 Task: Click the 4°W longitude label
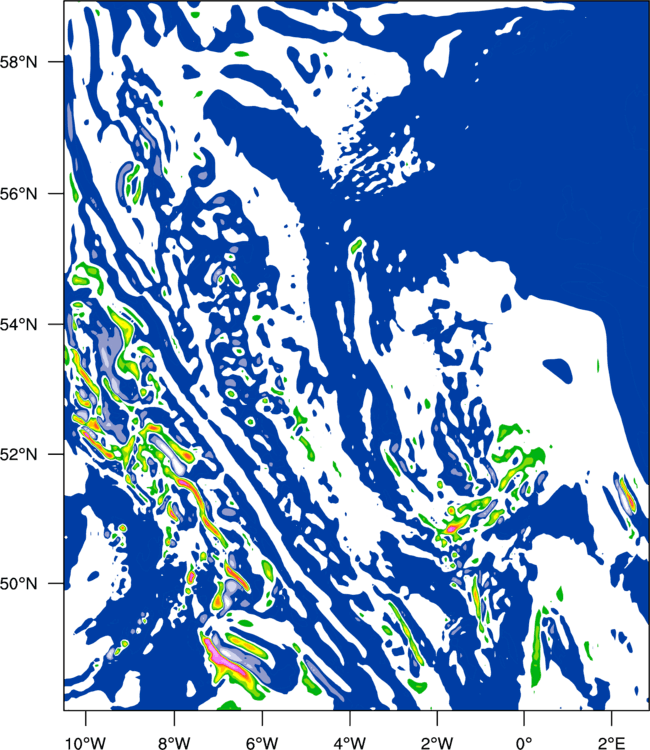(350, 743)
